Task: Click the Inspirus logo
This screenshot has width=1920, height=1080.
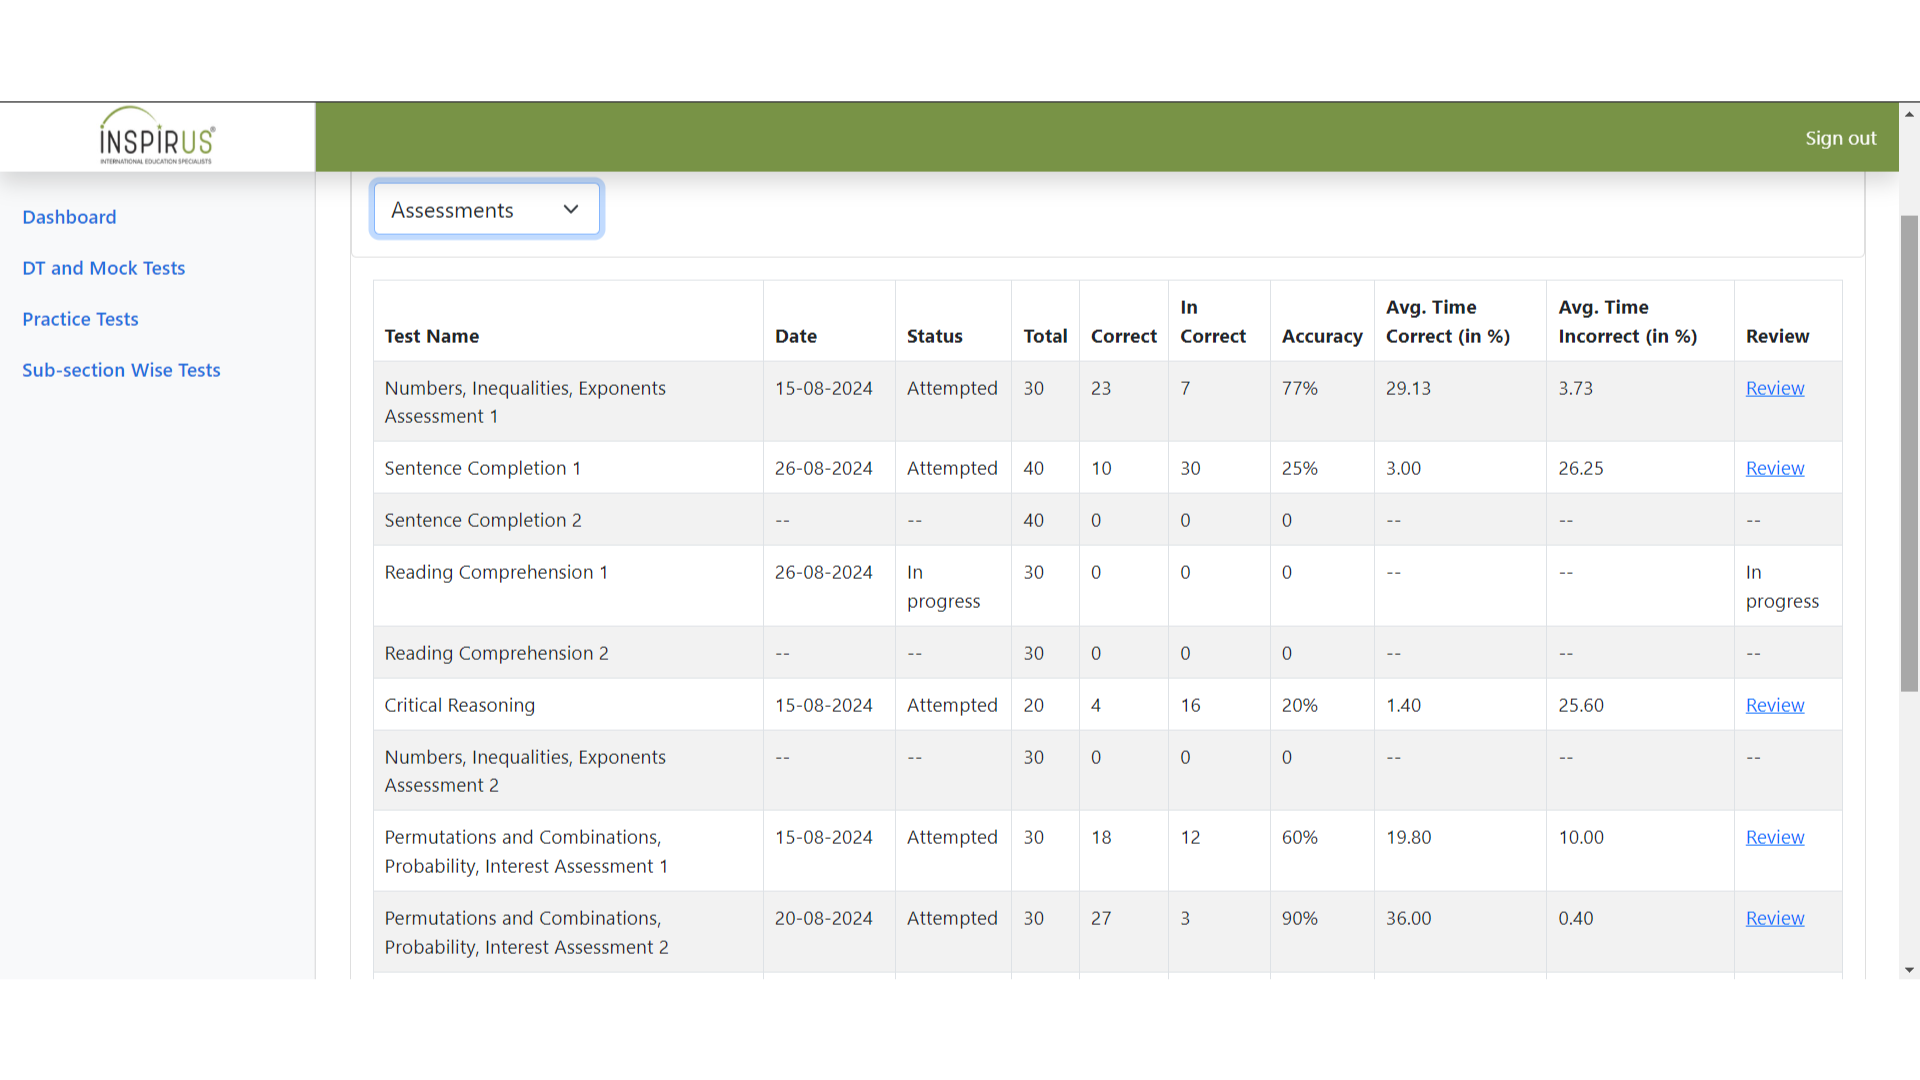Action: [x=157, y=136]
